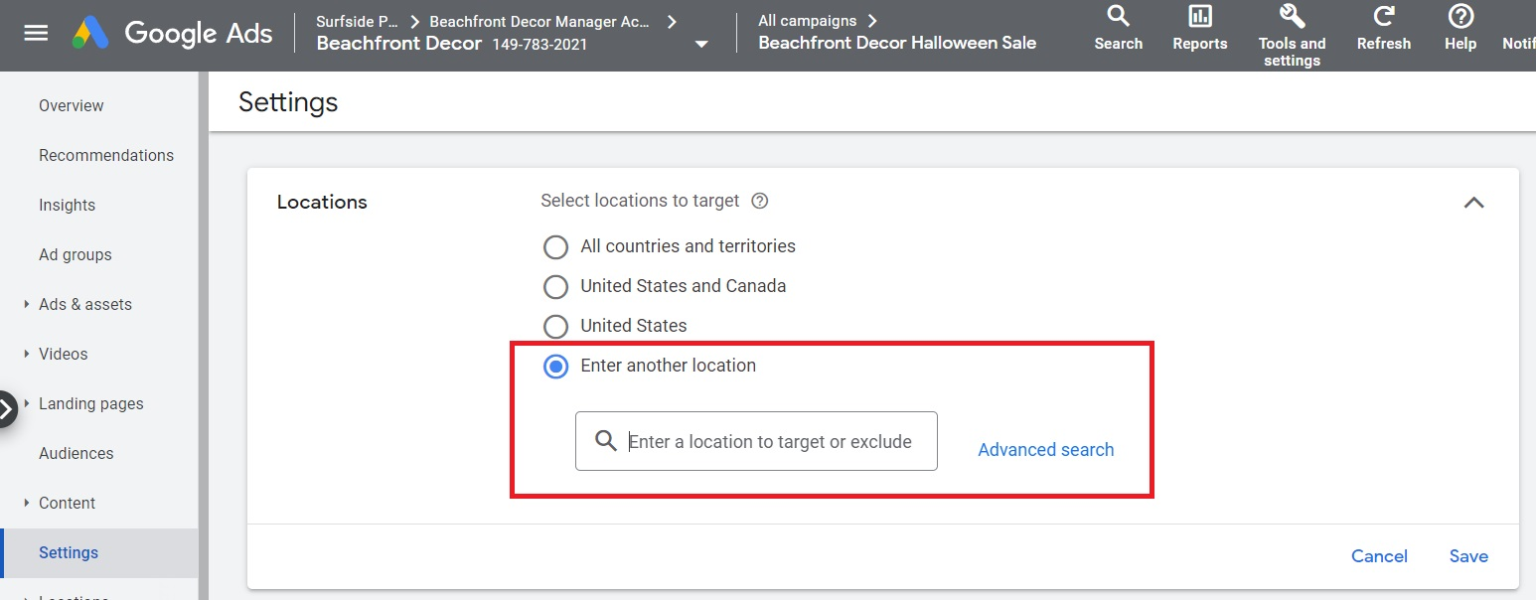Switch to the Audiences section

pyautogui.click(x=76, y=453)
